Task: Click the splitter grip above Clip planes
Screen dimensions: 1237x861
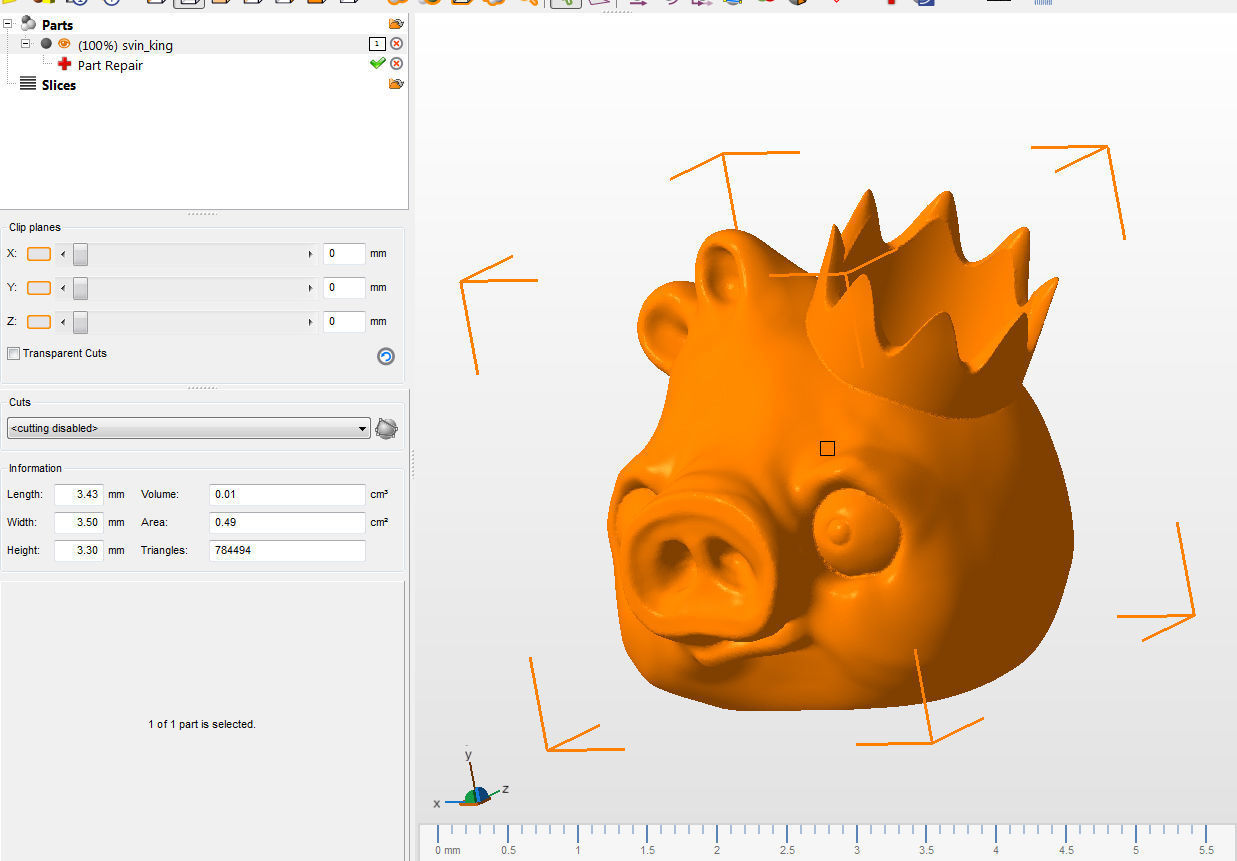Action: [x=203, y=214]
